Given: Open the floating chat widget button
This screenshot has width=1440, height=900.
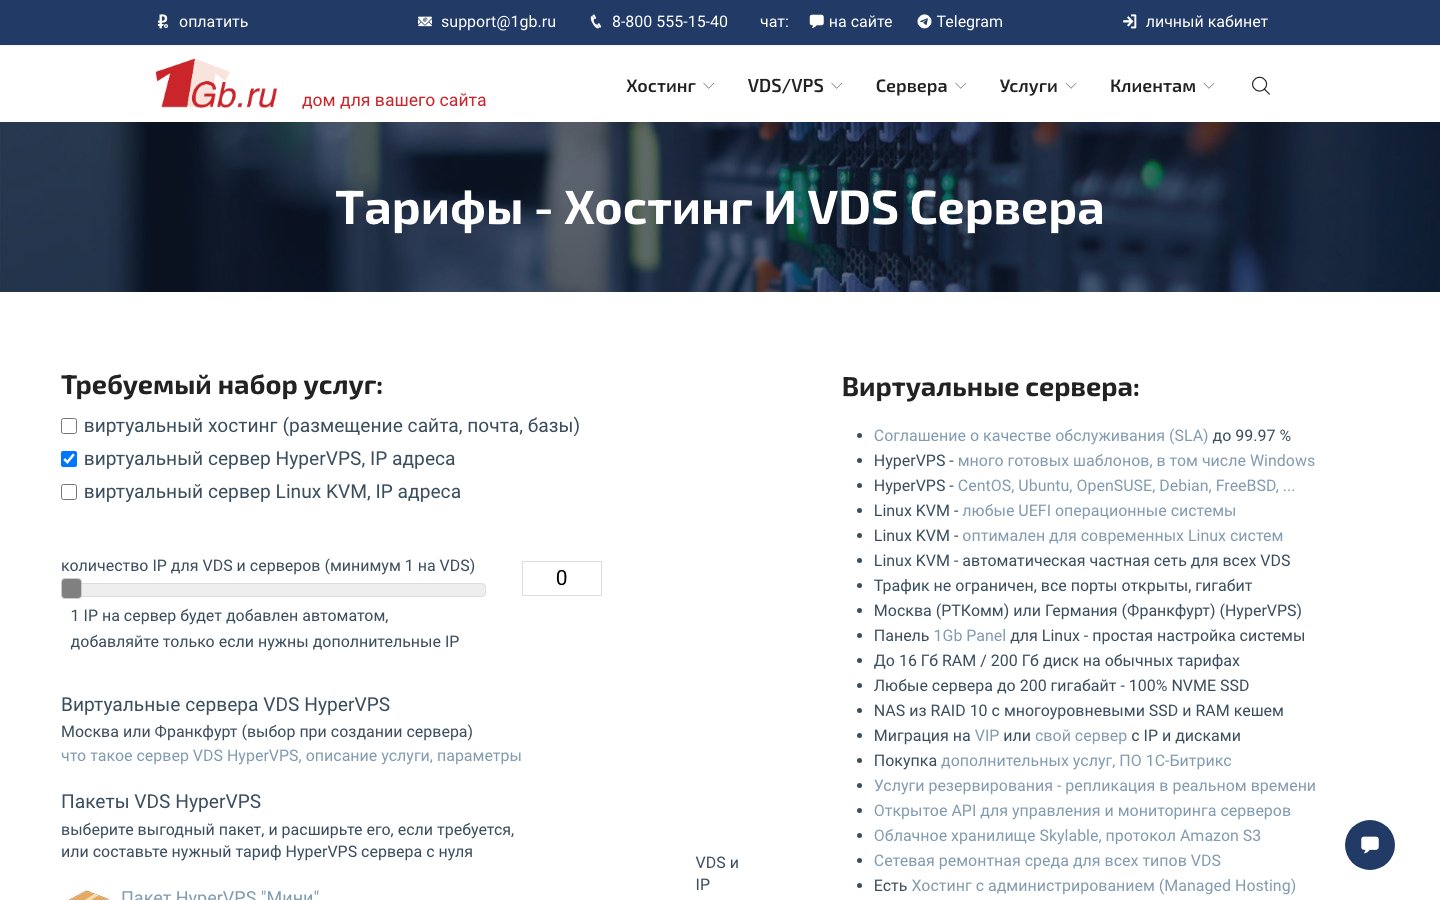Looking at the screenshot, I should (x=1370, y=845).
